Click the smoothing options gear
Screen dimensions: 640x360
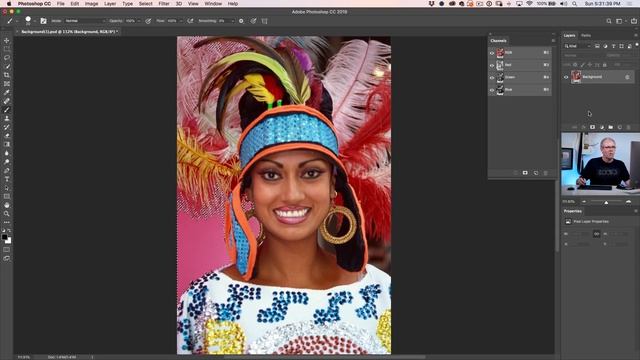(x=241, y=21)
